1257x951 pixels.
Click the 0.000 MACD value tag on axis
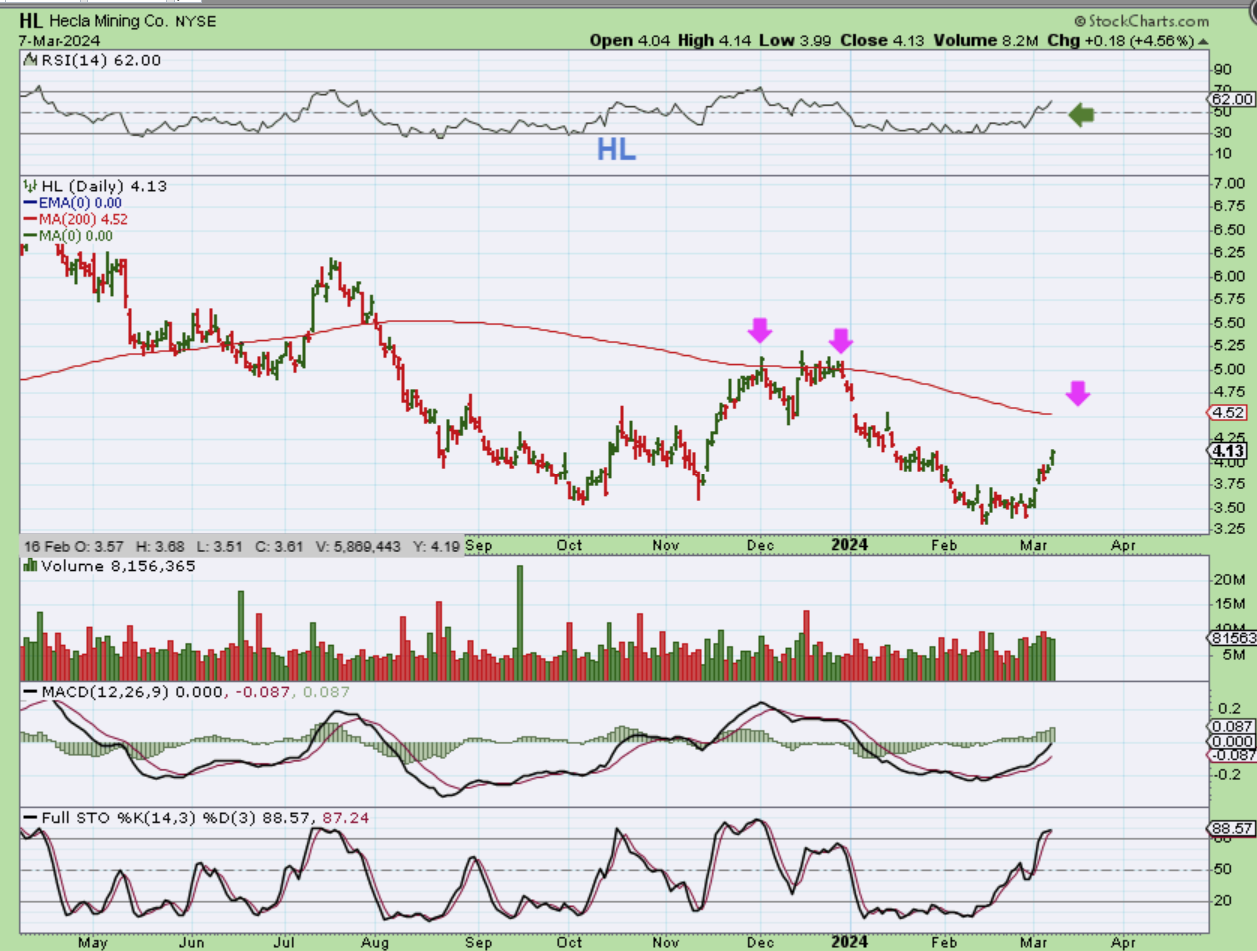(x=1232, y=741)
